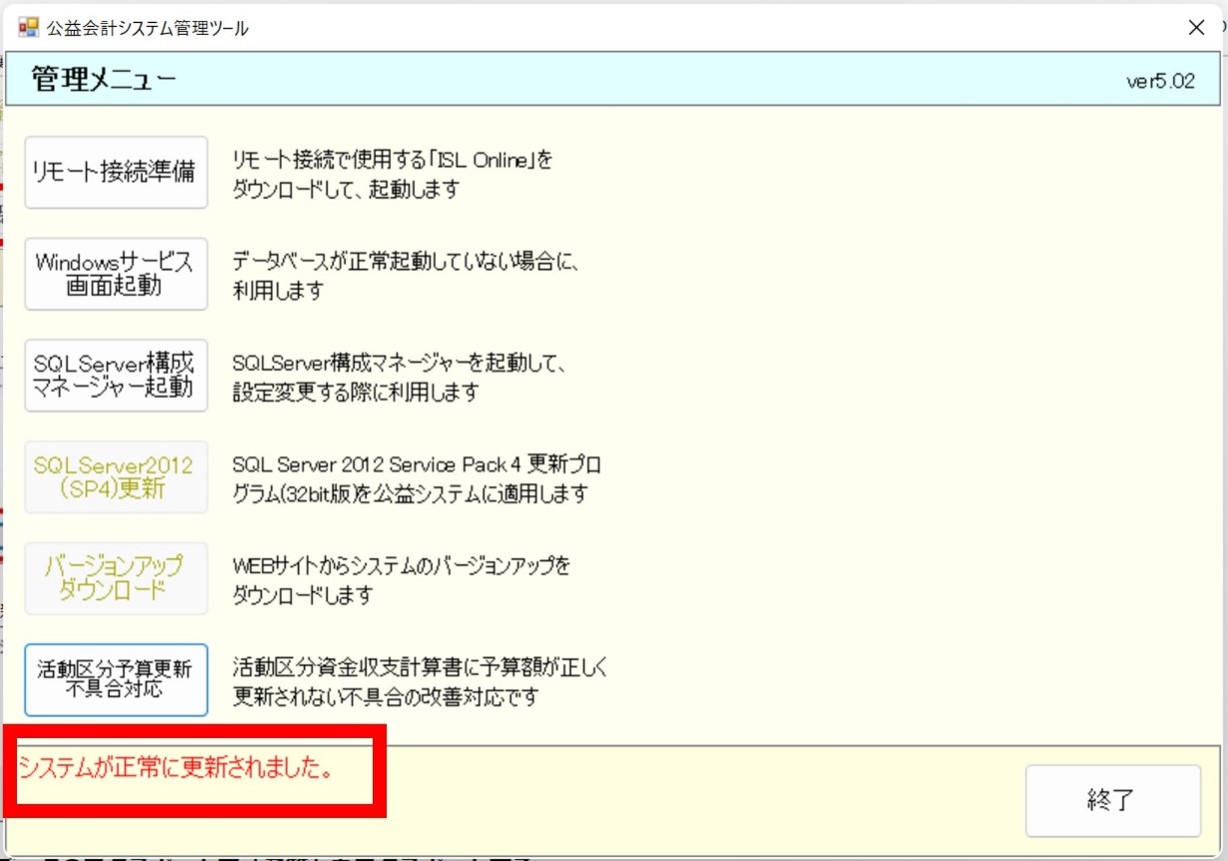Click the SQLServer構成マネージャー description text
Image resolution: width=1228 pixels, height=861 pixels.
[400, 377]
